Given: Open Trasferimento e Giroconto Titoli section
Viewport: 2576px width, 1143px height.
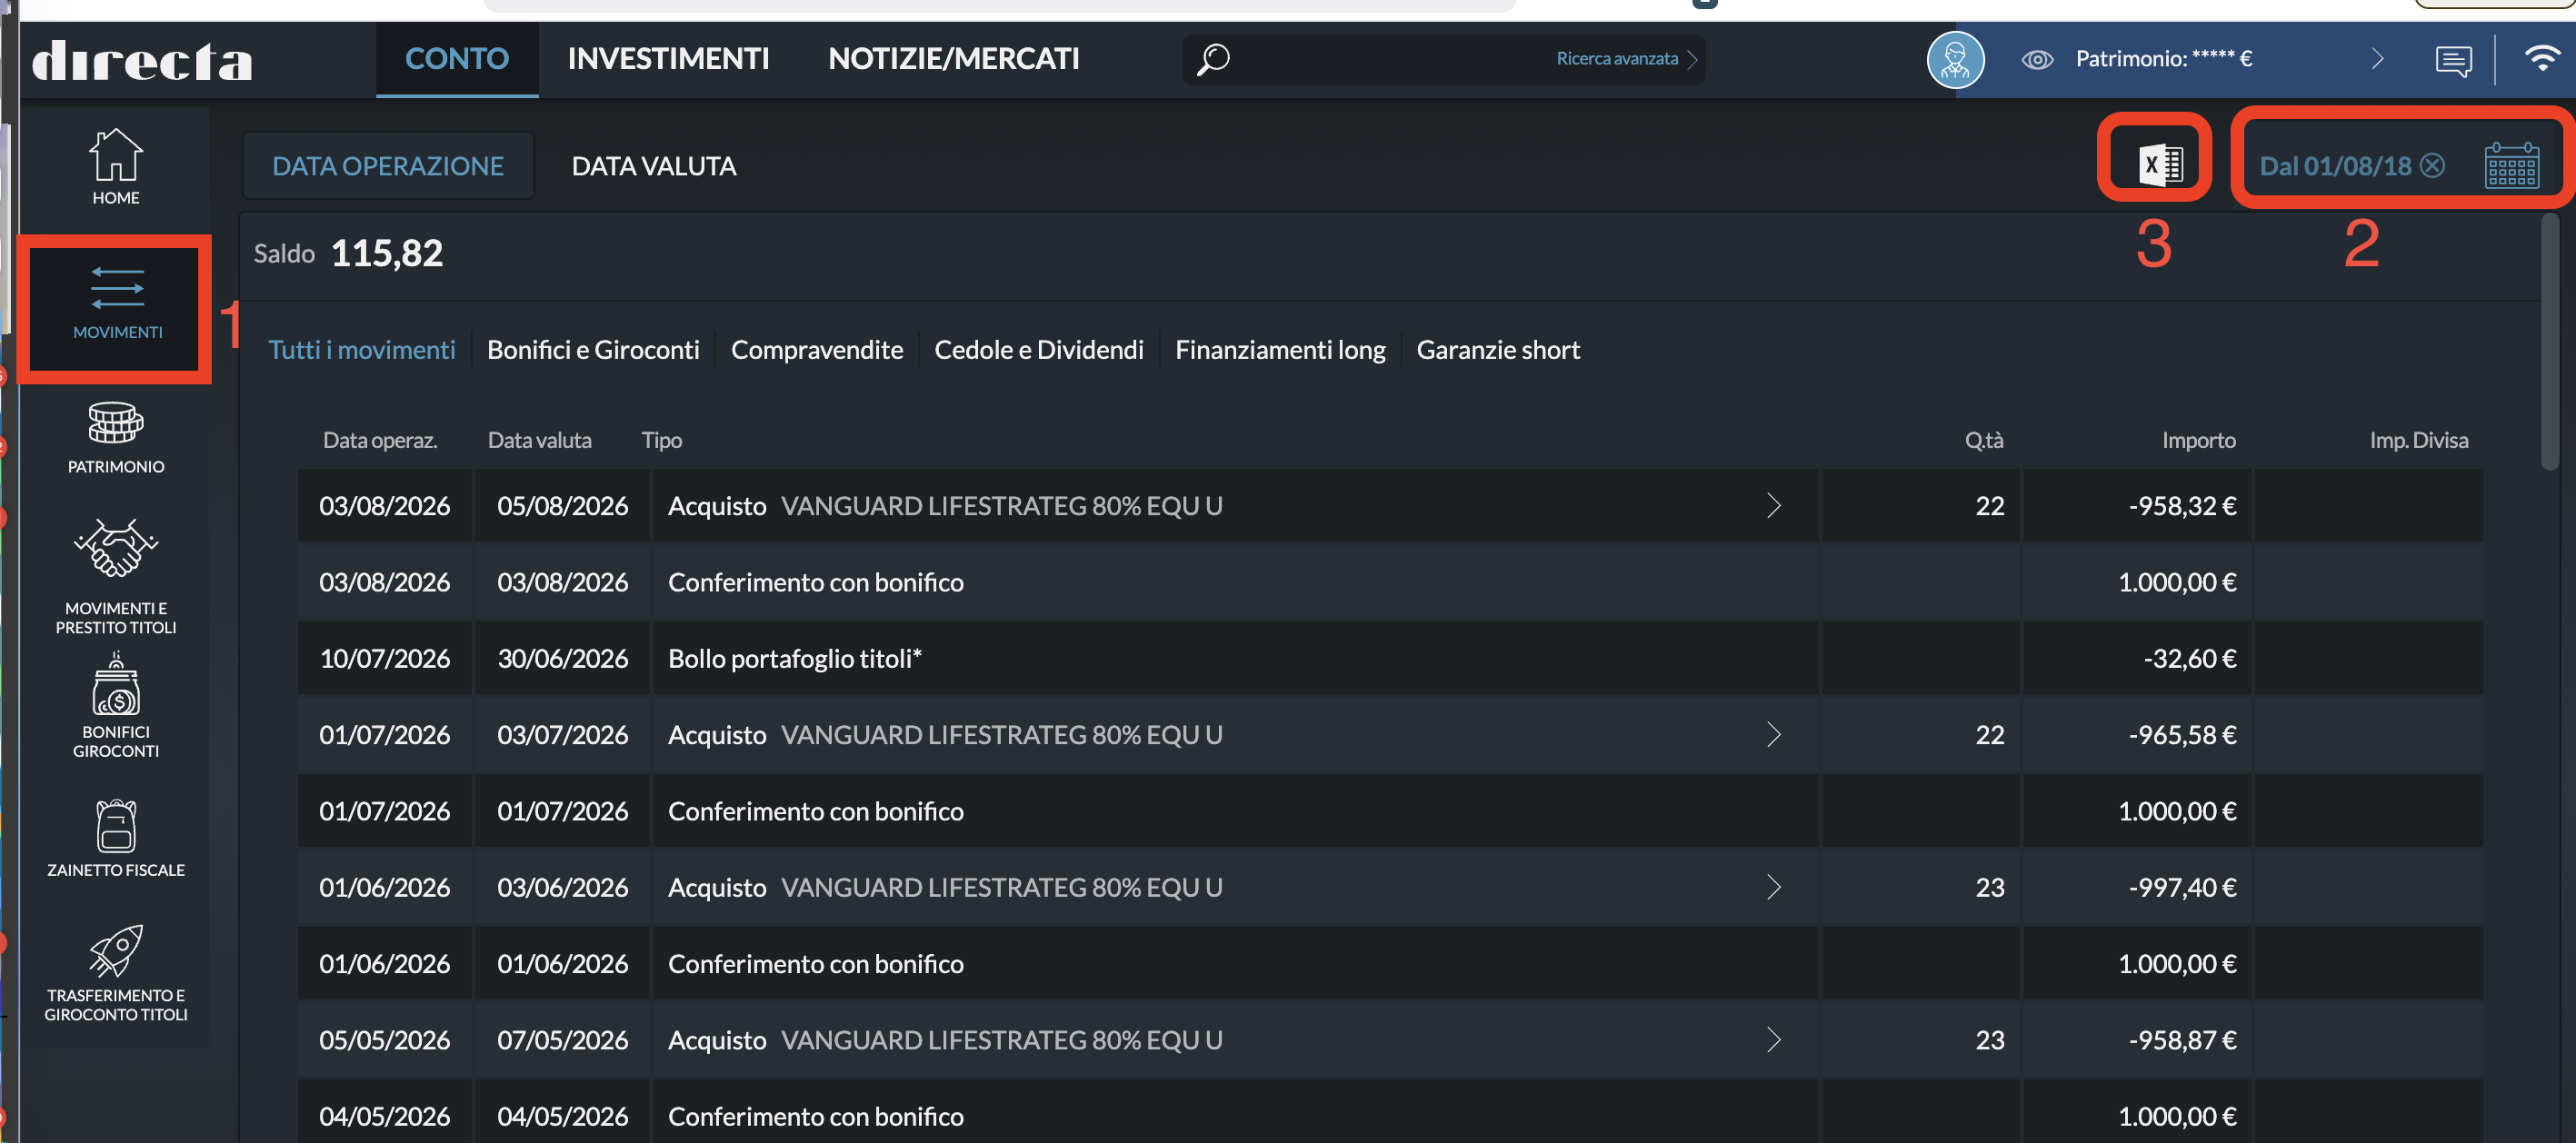Looking at the screenshot, I should [116, 973].
